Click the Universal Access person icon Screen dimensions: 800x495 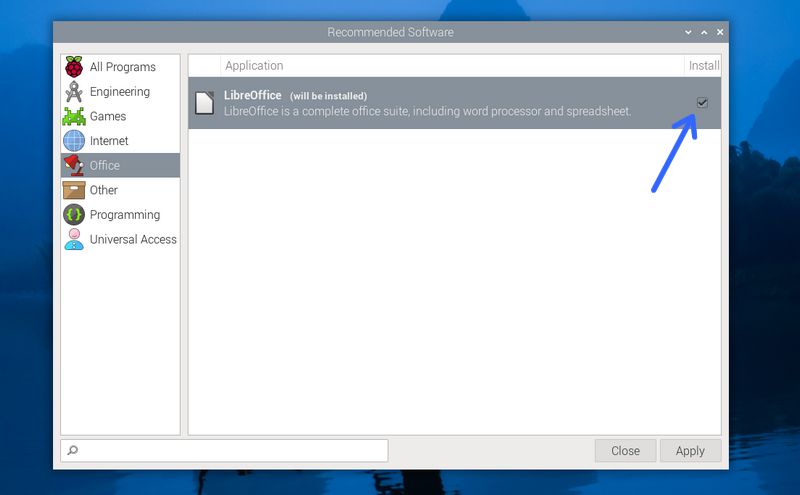tap(74, 239)
